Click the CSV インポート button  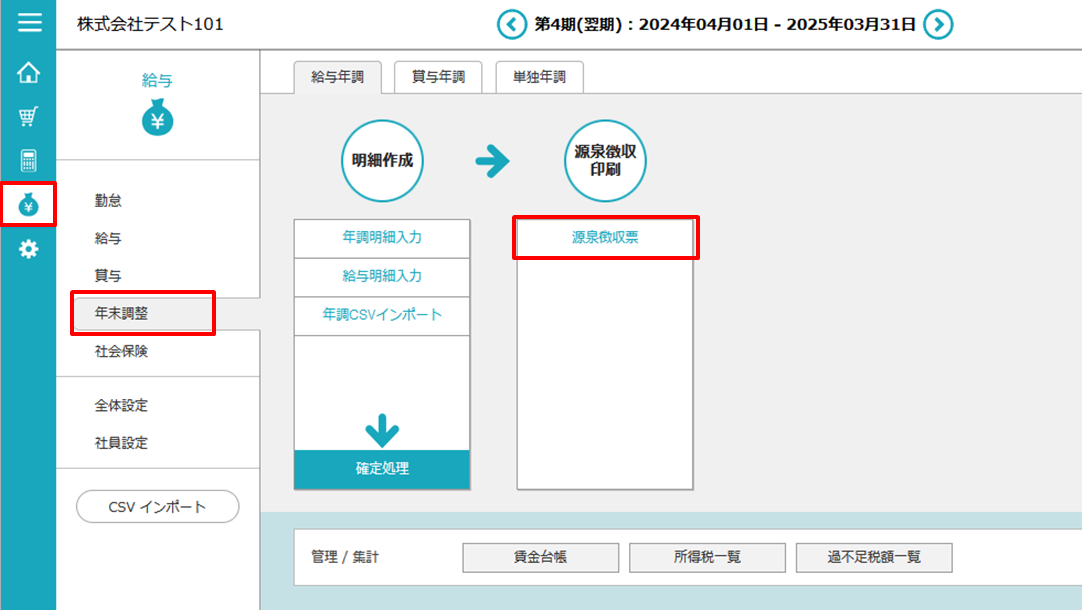click(158, 507)
